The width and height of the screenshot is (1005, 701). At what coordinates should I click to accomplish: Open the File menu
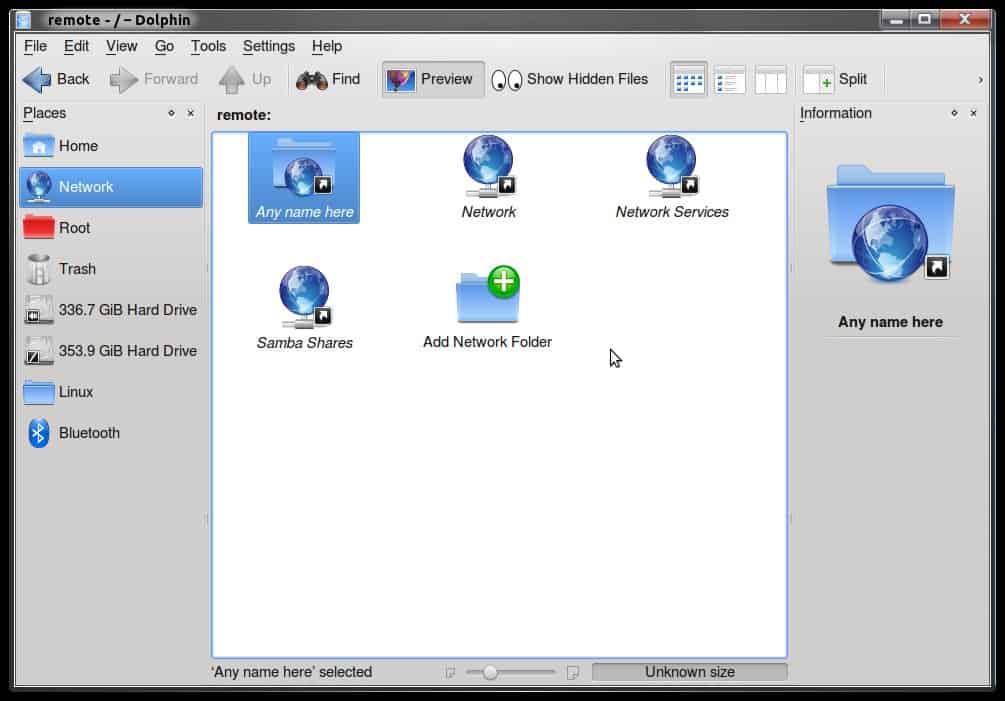point(35,46)
